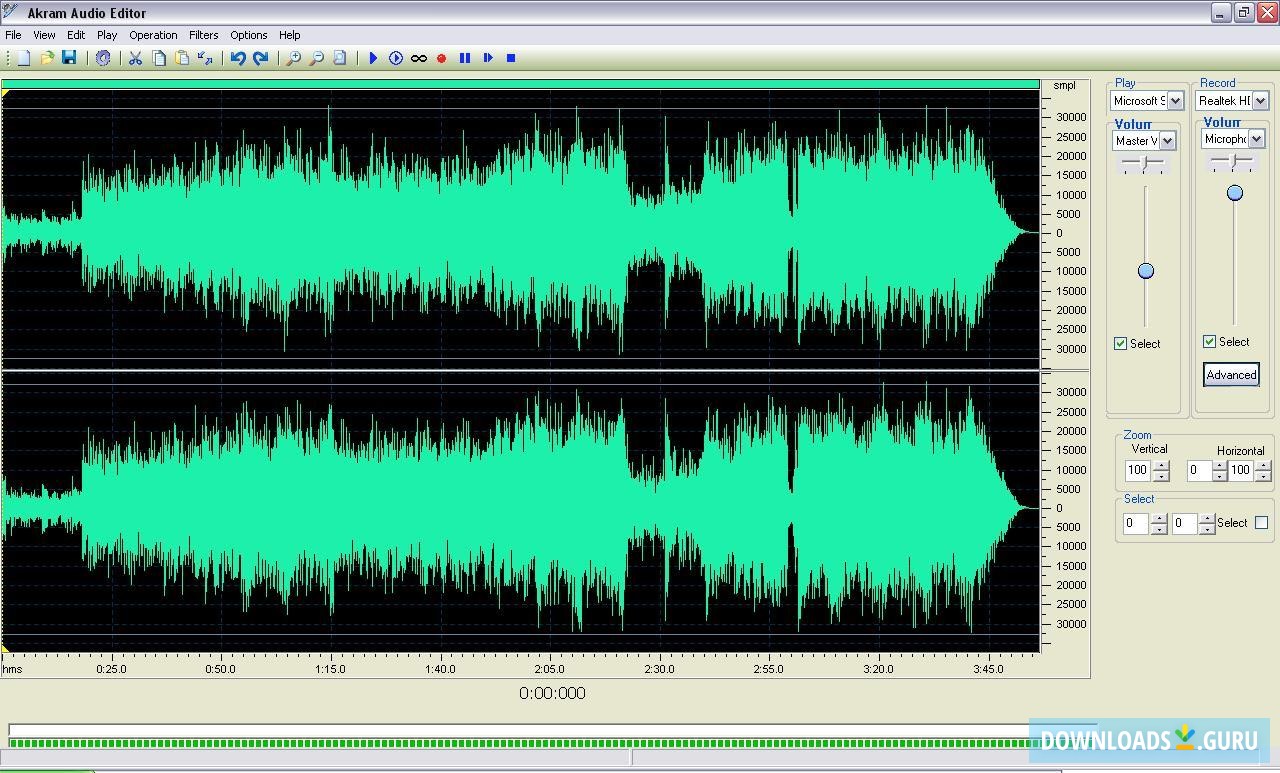Select the Cut tool in the toolbar

click(x=135, y=58)
